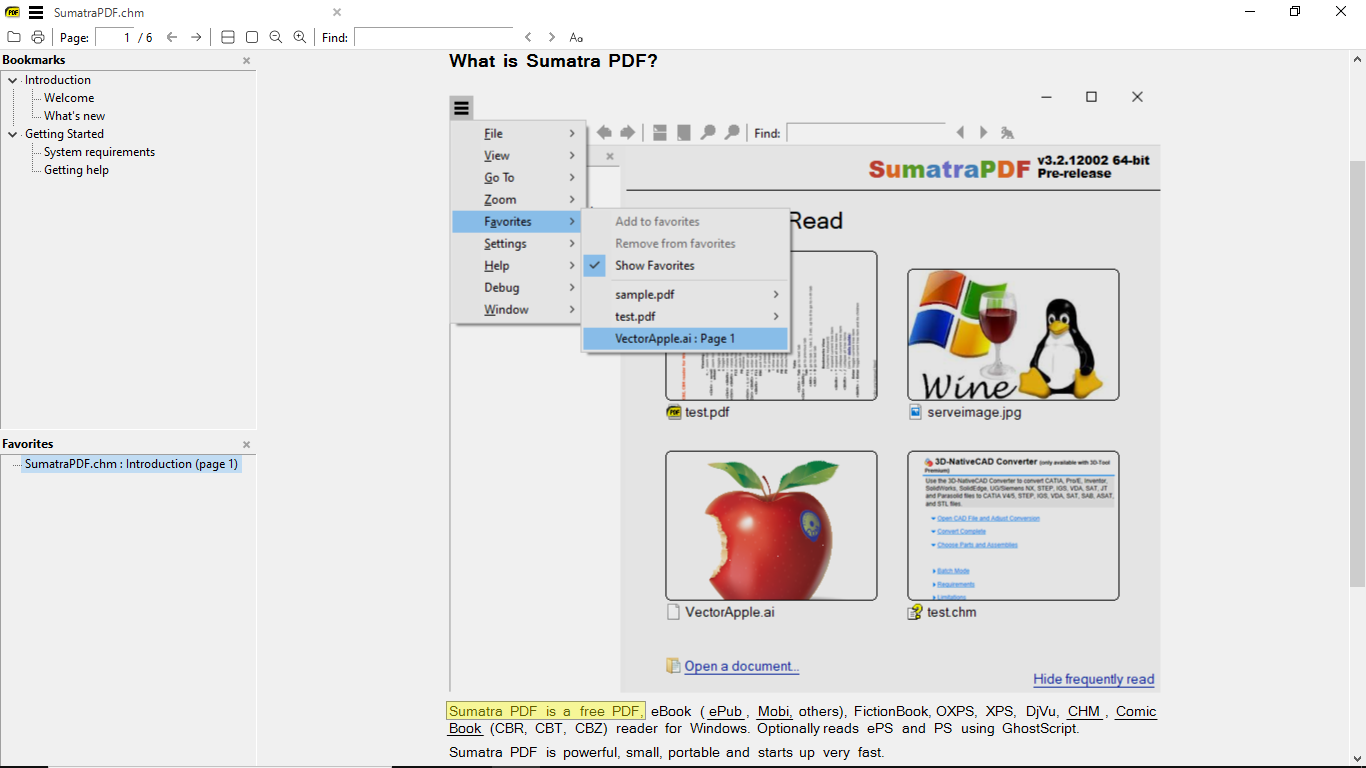Open the System requirements bookmark
The image size is (1366, 768).
[x=100, y=152]
